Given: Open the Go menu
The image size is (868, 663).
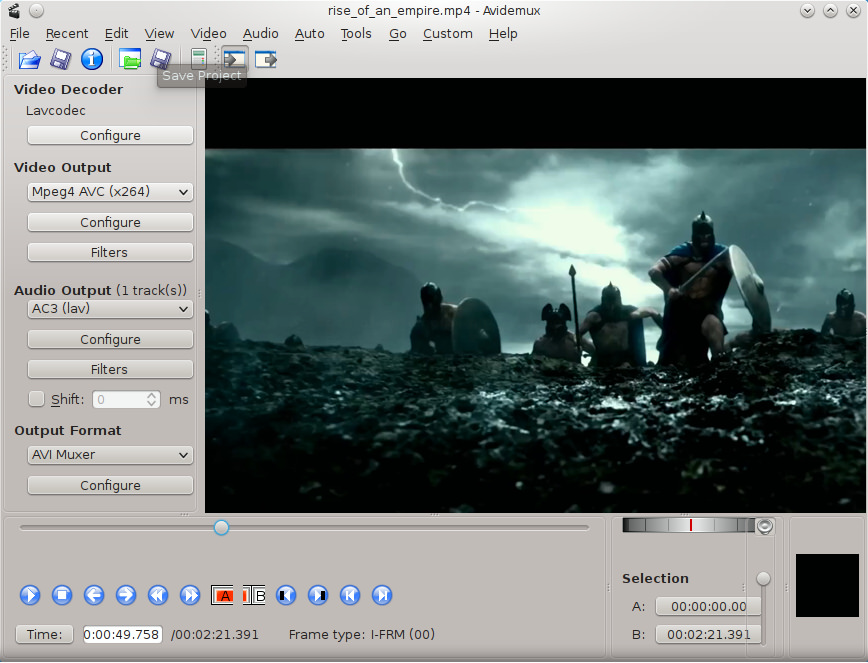Looking at the screenshot, I should 397,34.
